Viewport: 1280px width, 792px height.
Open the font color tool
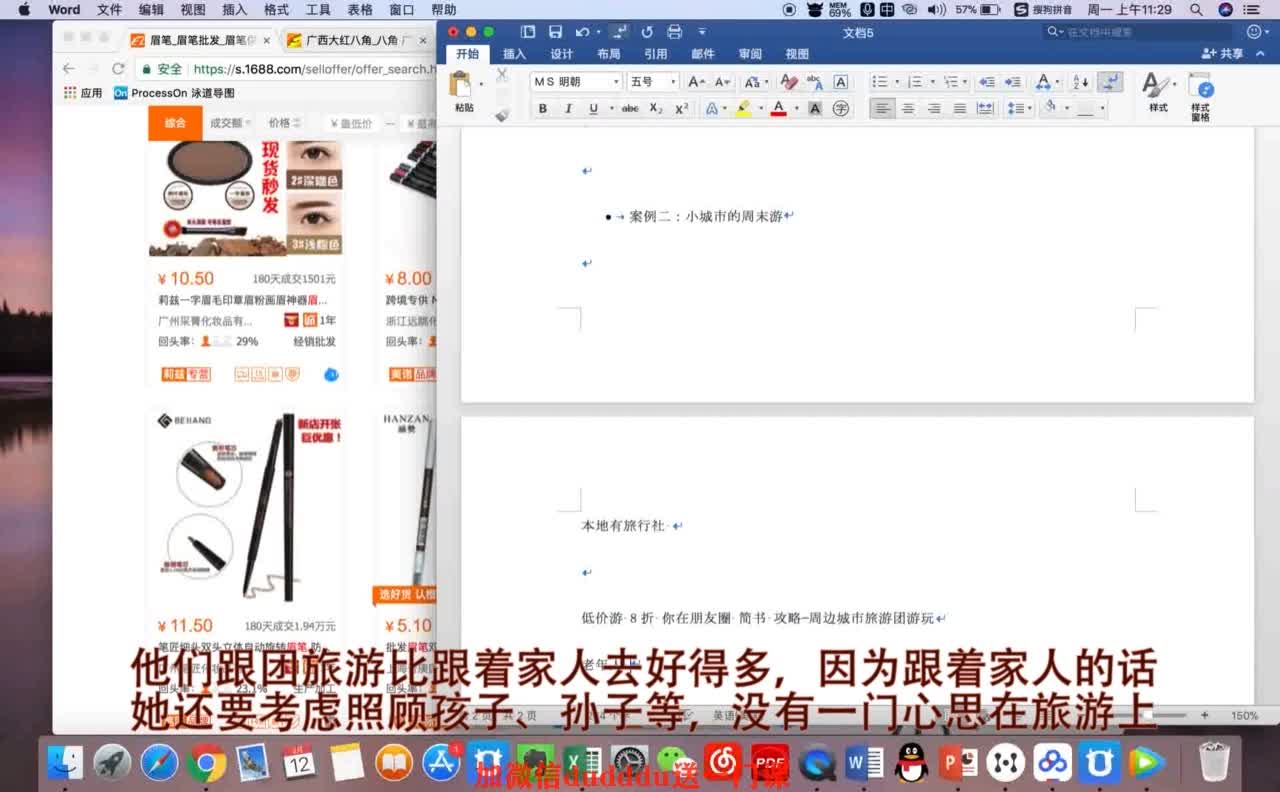778,108
